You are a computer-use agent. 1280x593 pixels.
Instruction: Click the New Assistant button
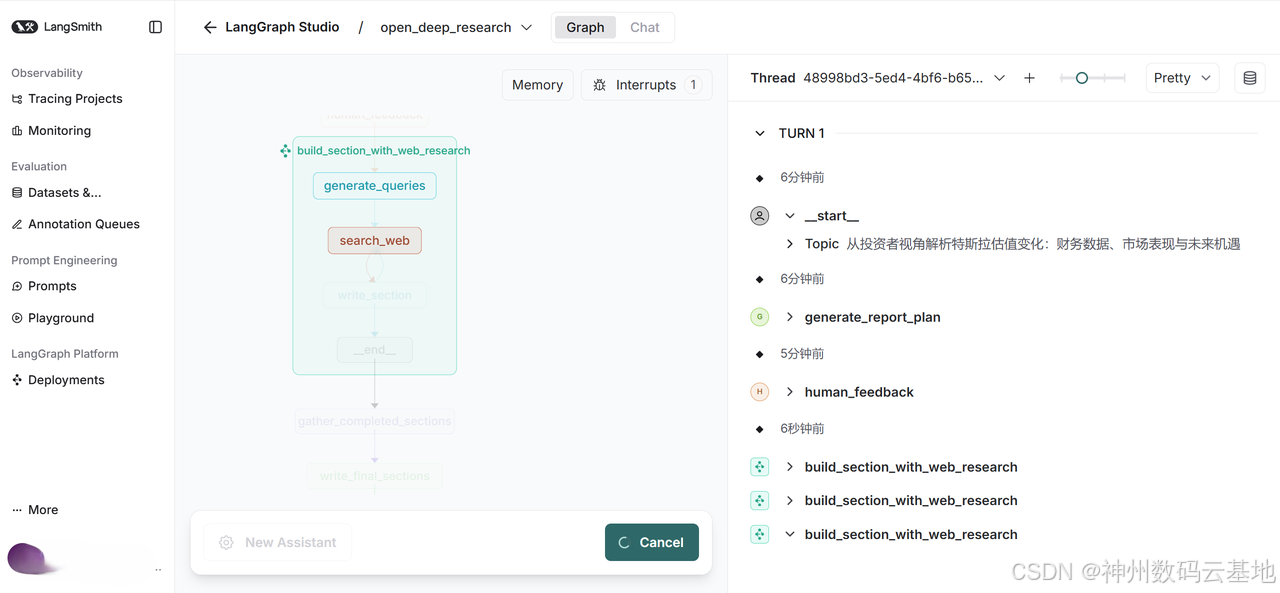pyautogui.click(x=278, y=543)
